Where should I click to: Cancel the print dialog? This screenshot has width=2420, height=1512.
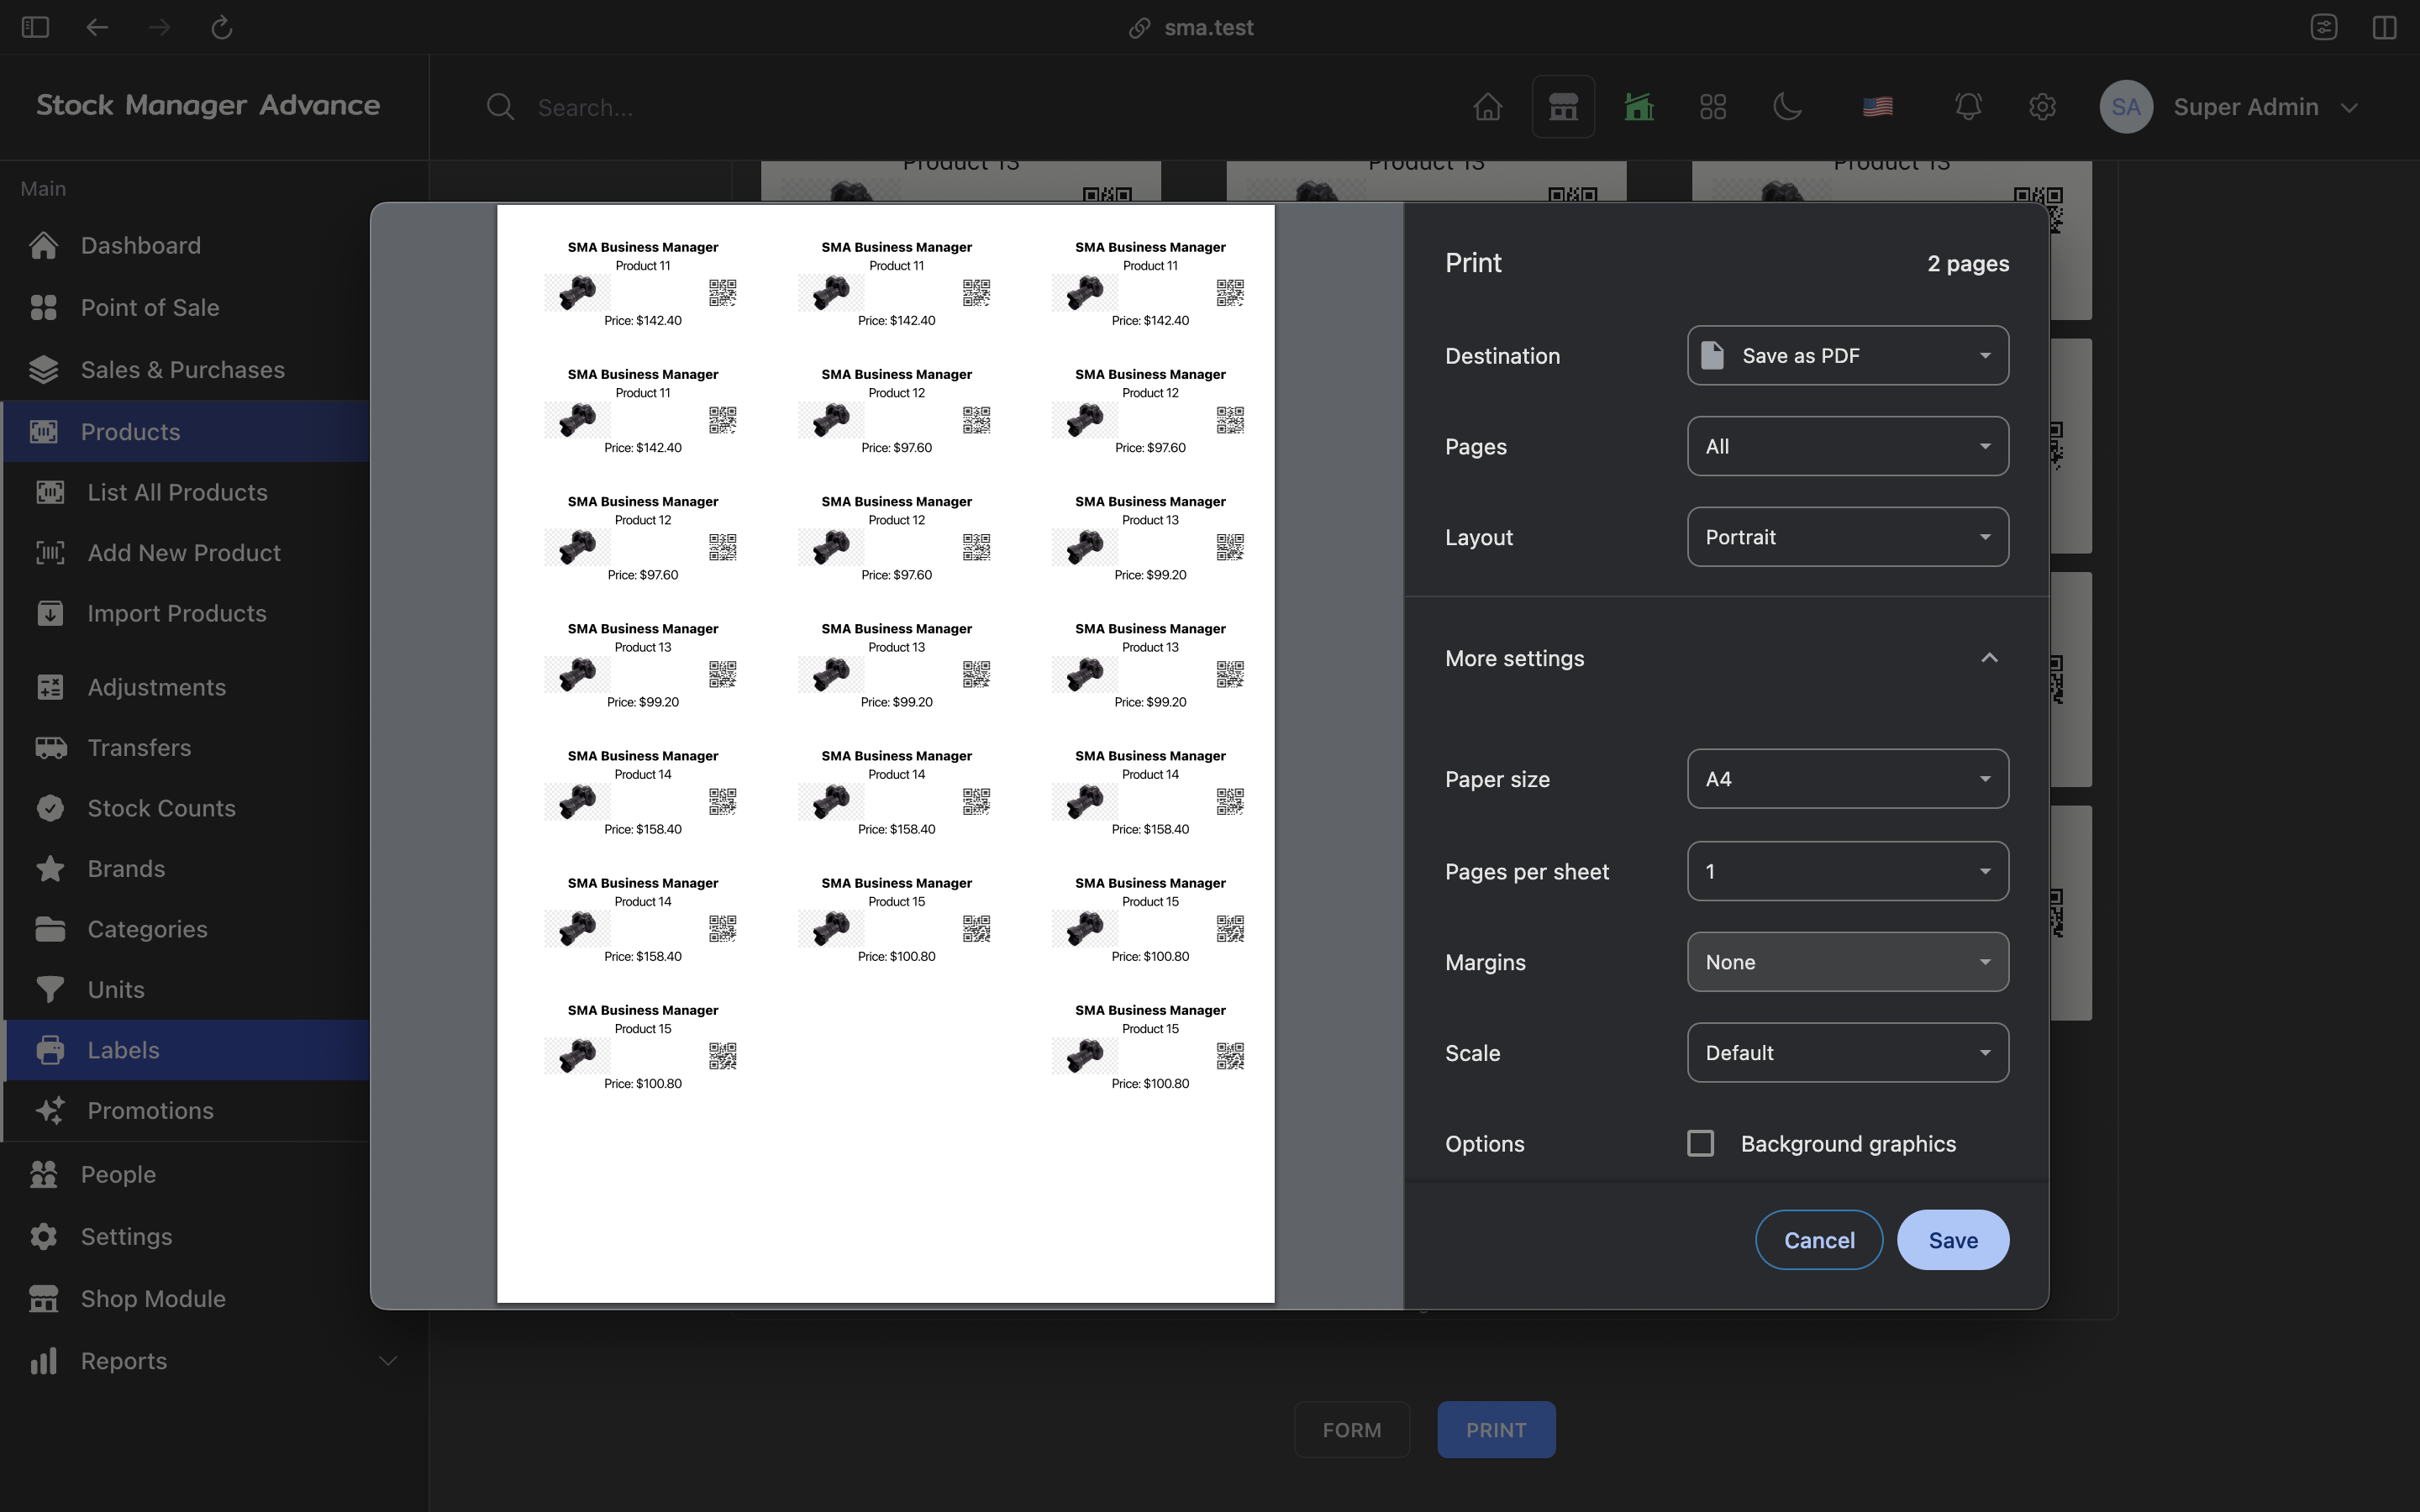(x=1819, y=1240)
